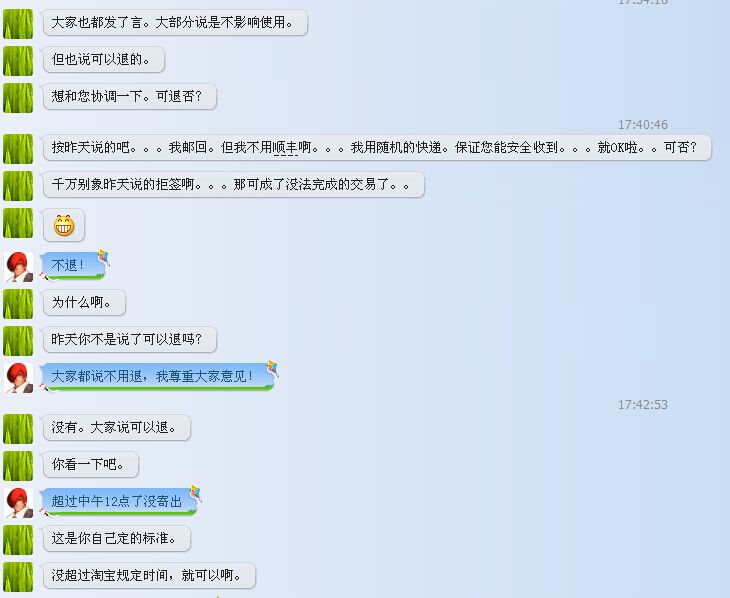730x598 pixels.
Task: Click message "昨天你不是说了可以退吗?"
Action: 130,340
